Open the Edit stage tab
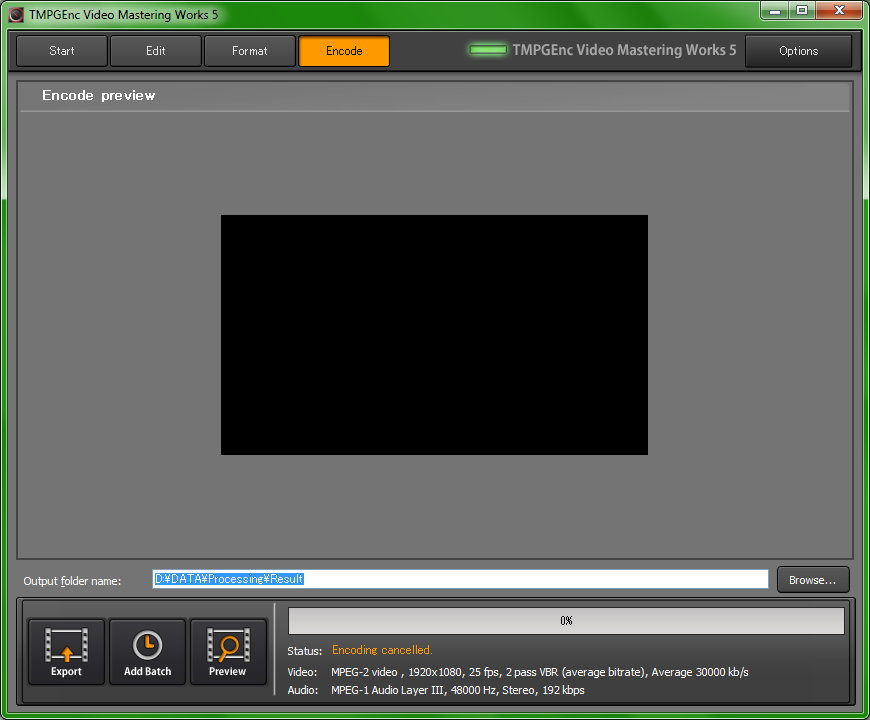The width and height of the screenshot is (870, 720). tap(155, 51)
